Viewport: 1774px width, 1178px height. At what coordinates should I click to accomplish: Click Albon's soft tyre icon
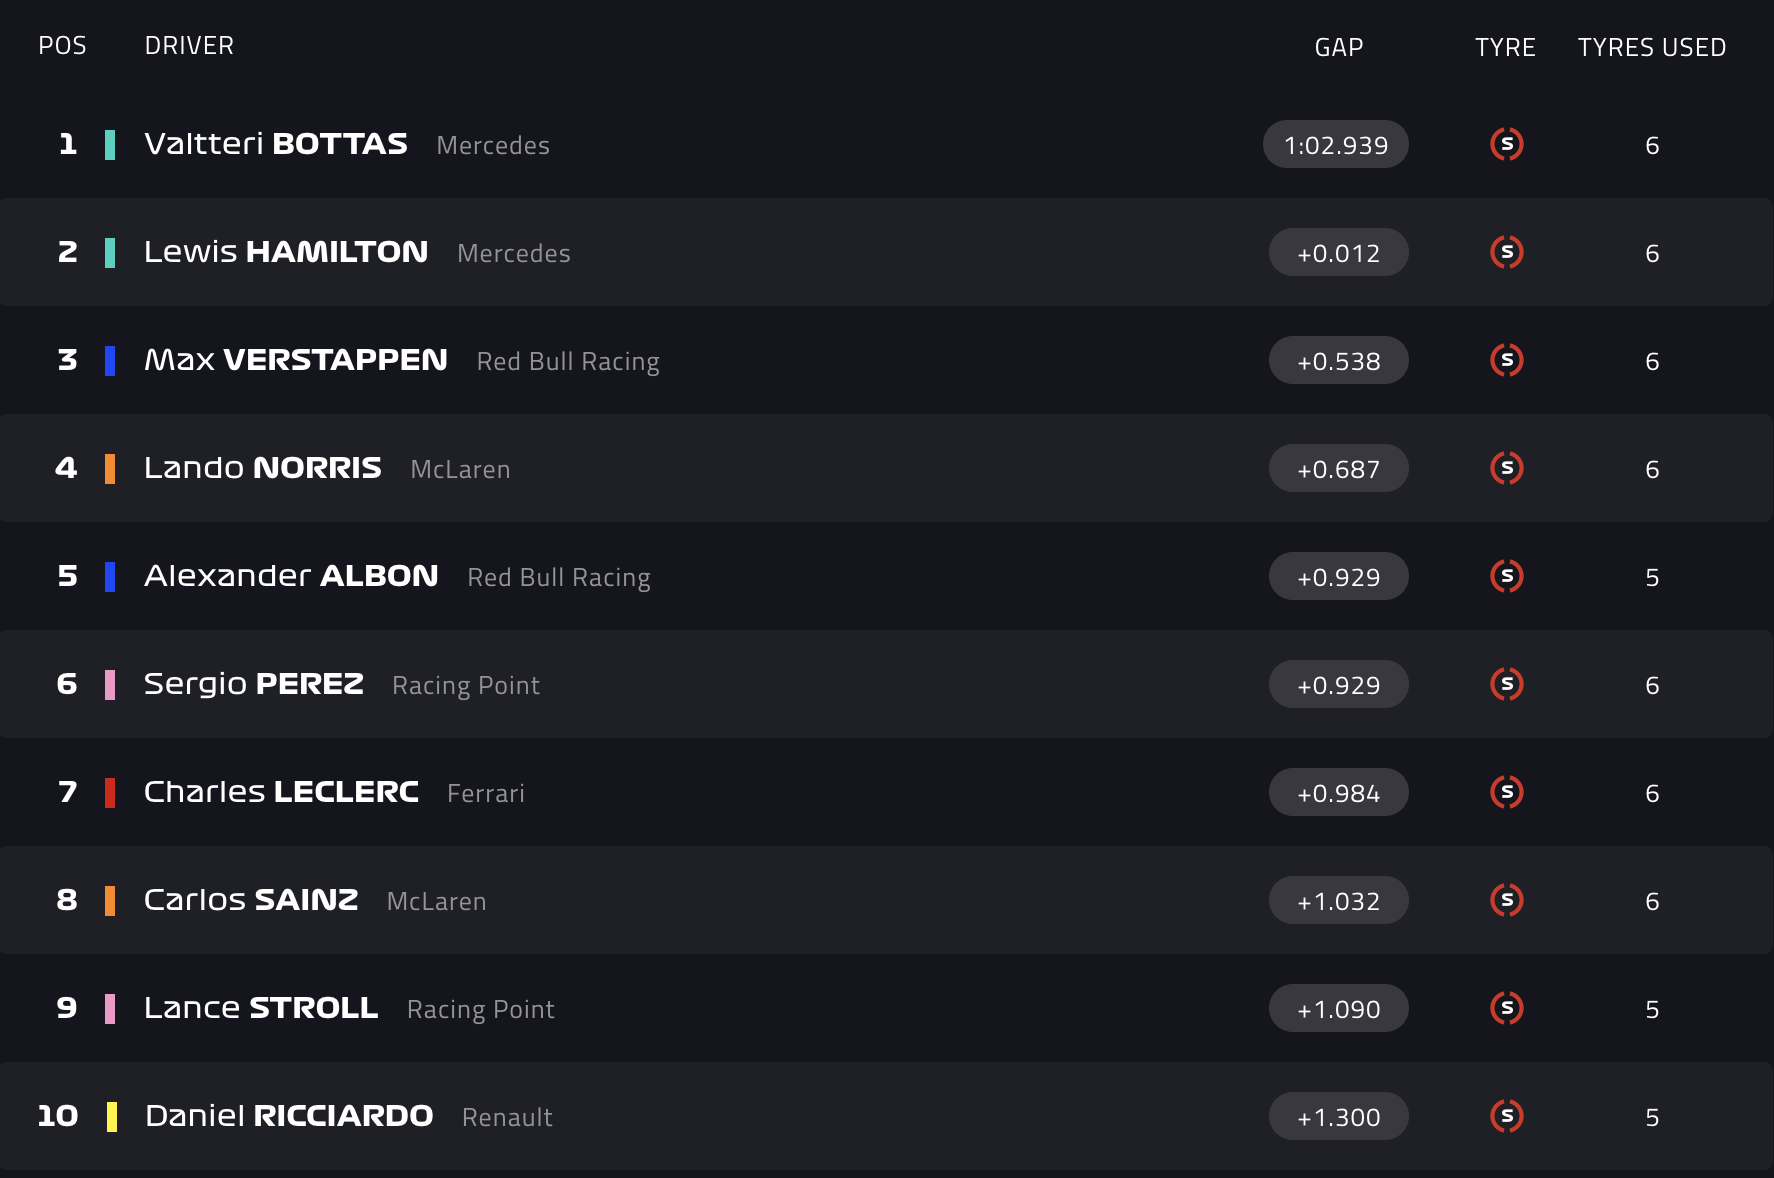(1506, 576)
